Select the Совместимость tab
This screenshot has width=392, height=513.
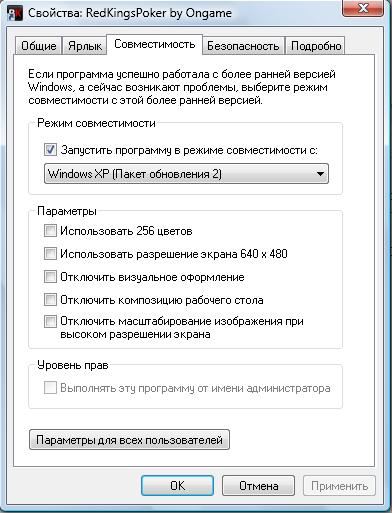[x=155, y=44]
